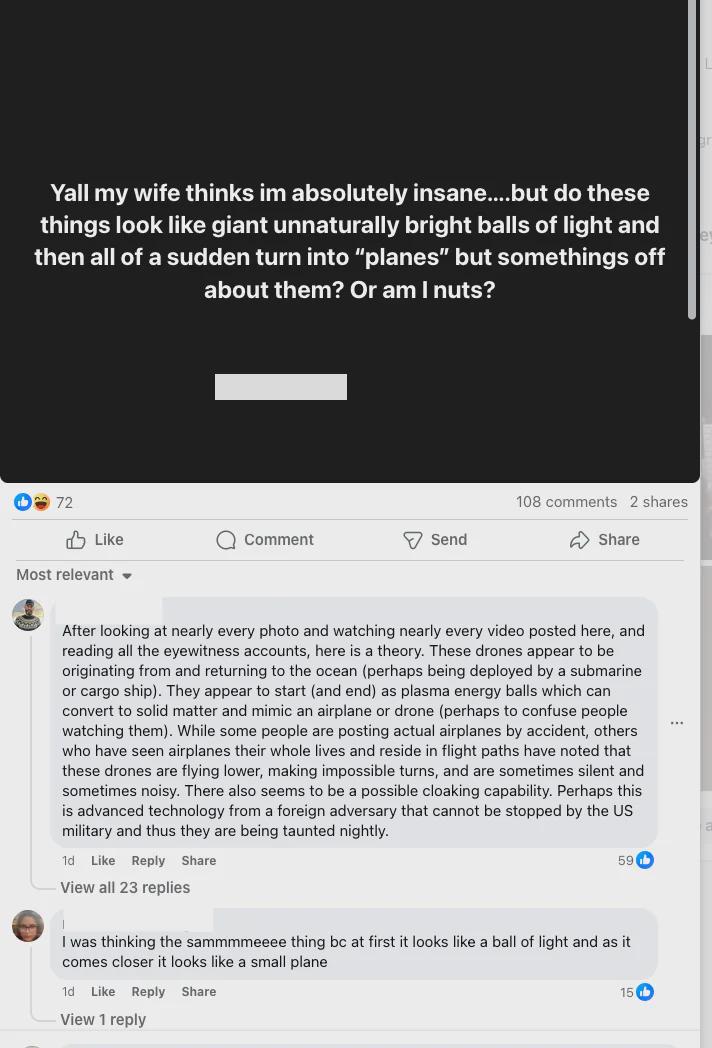
Task: Click the Send icon
Action: pyautogui.click(x=412, y=540)
